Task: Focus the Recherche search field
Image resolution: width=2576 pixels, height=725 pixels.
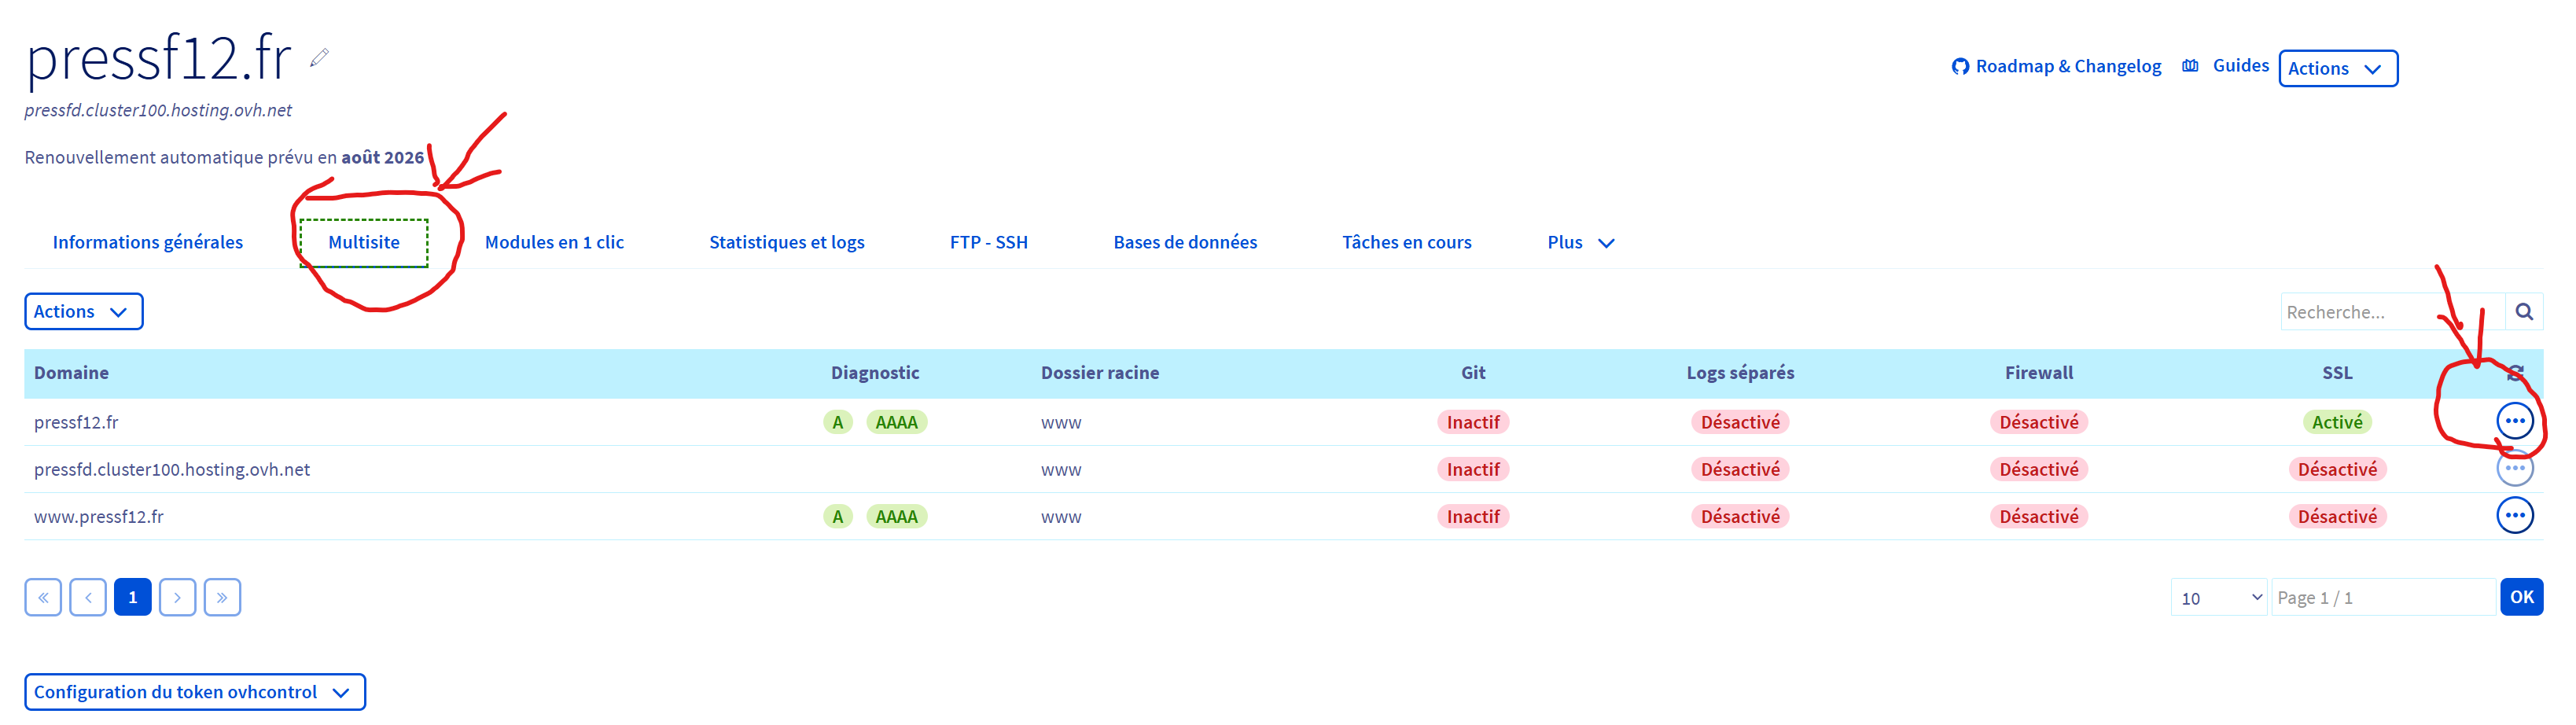Action: click(2390, 312)
